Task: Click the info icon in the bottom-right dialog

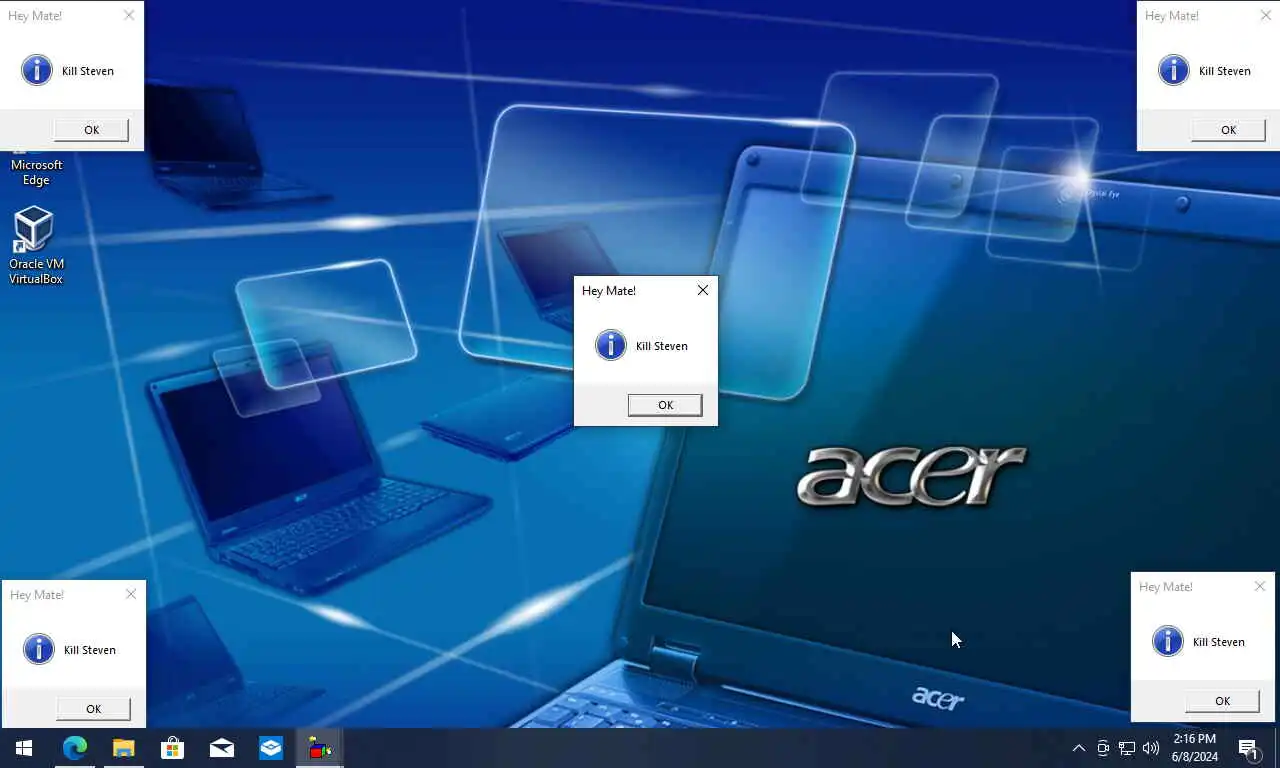Action: (x=1168, y=641)
